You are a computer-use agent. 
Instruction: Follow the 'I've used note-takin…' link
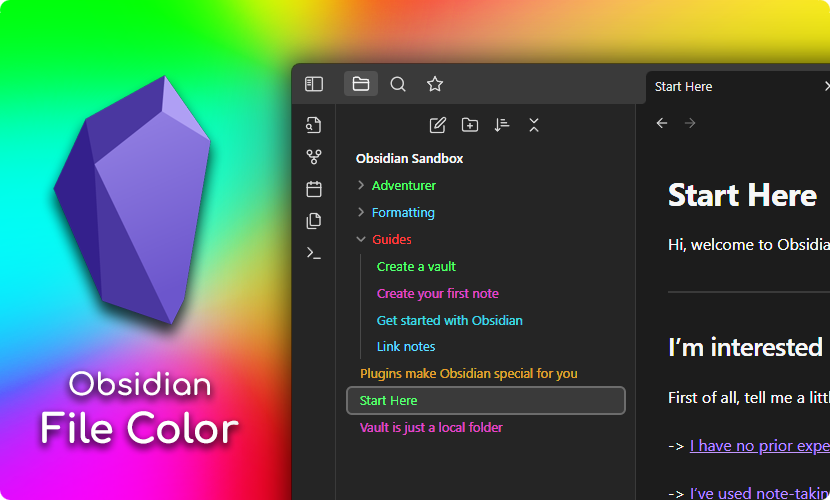(760, 493)
